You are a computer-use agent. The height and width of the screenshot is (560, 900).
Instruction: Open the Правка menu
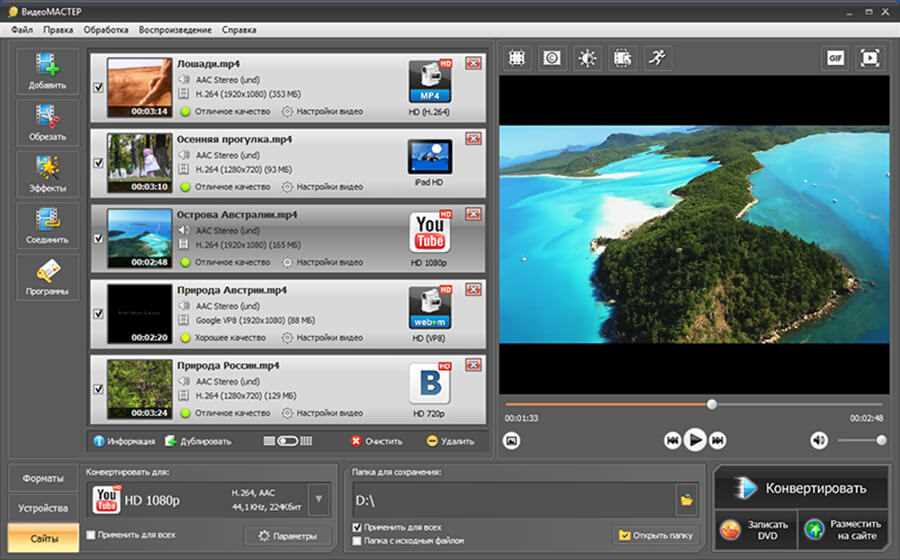pos(58,30)
